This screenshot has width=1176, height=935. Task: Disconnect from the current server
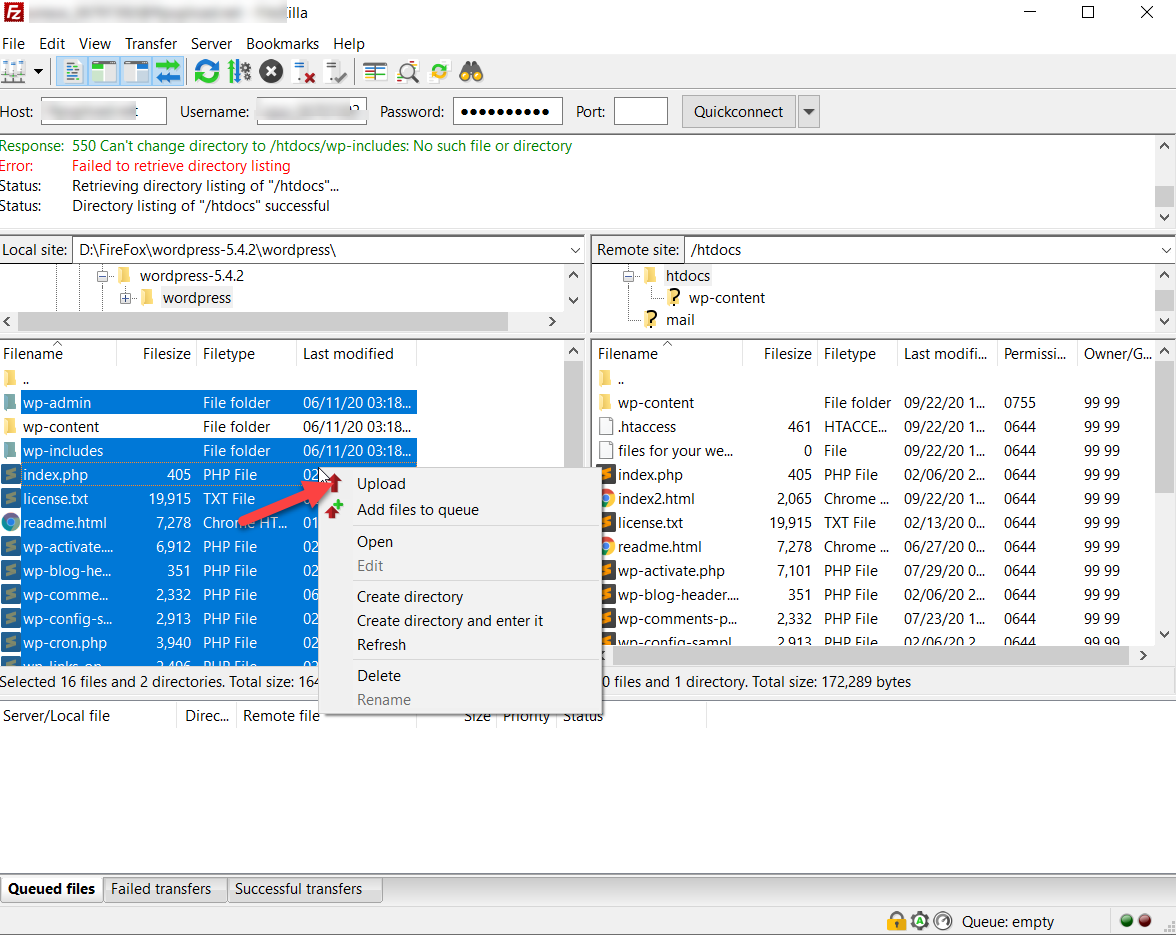304,72
